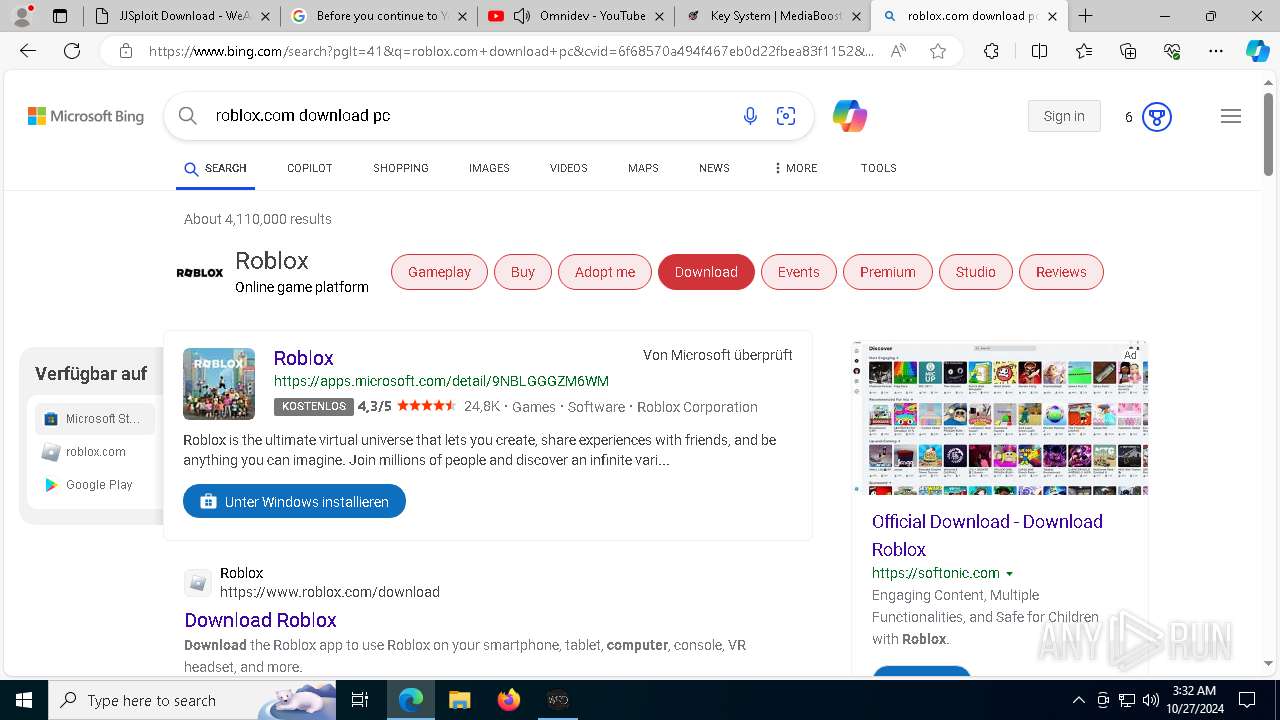Open Microsoft Rewards trophy icon
The width and height of the screenshot is (1280, 720).
pos(1156,117)
